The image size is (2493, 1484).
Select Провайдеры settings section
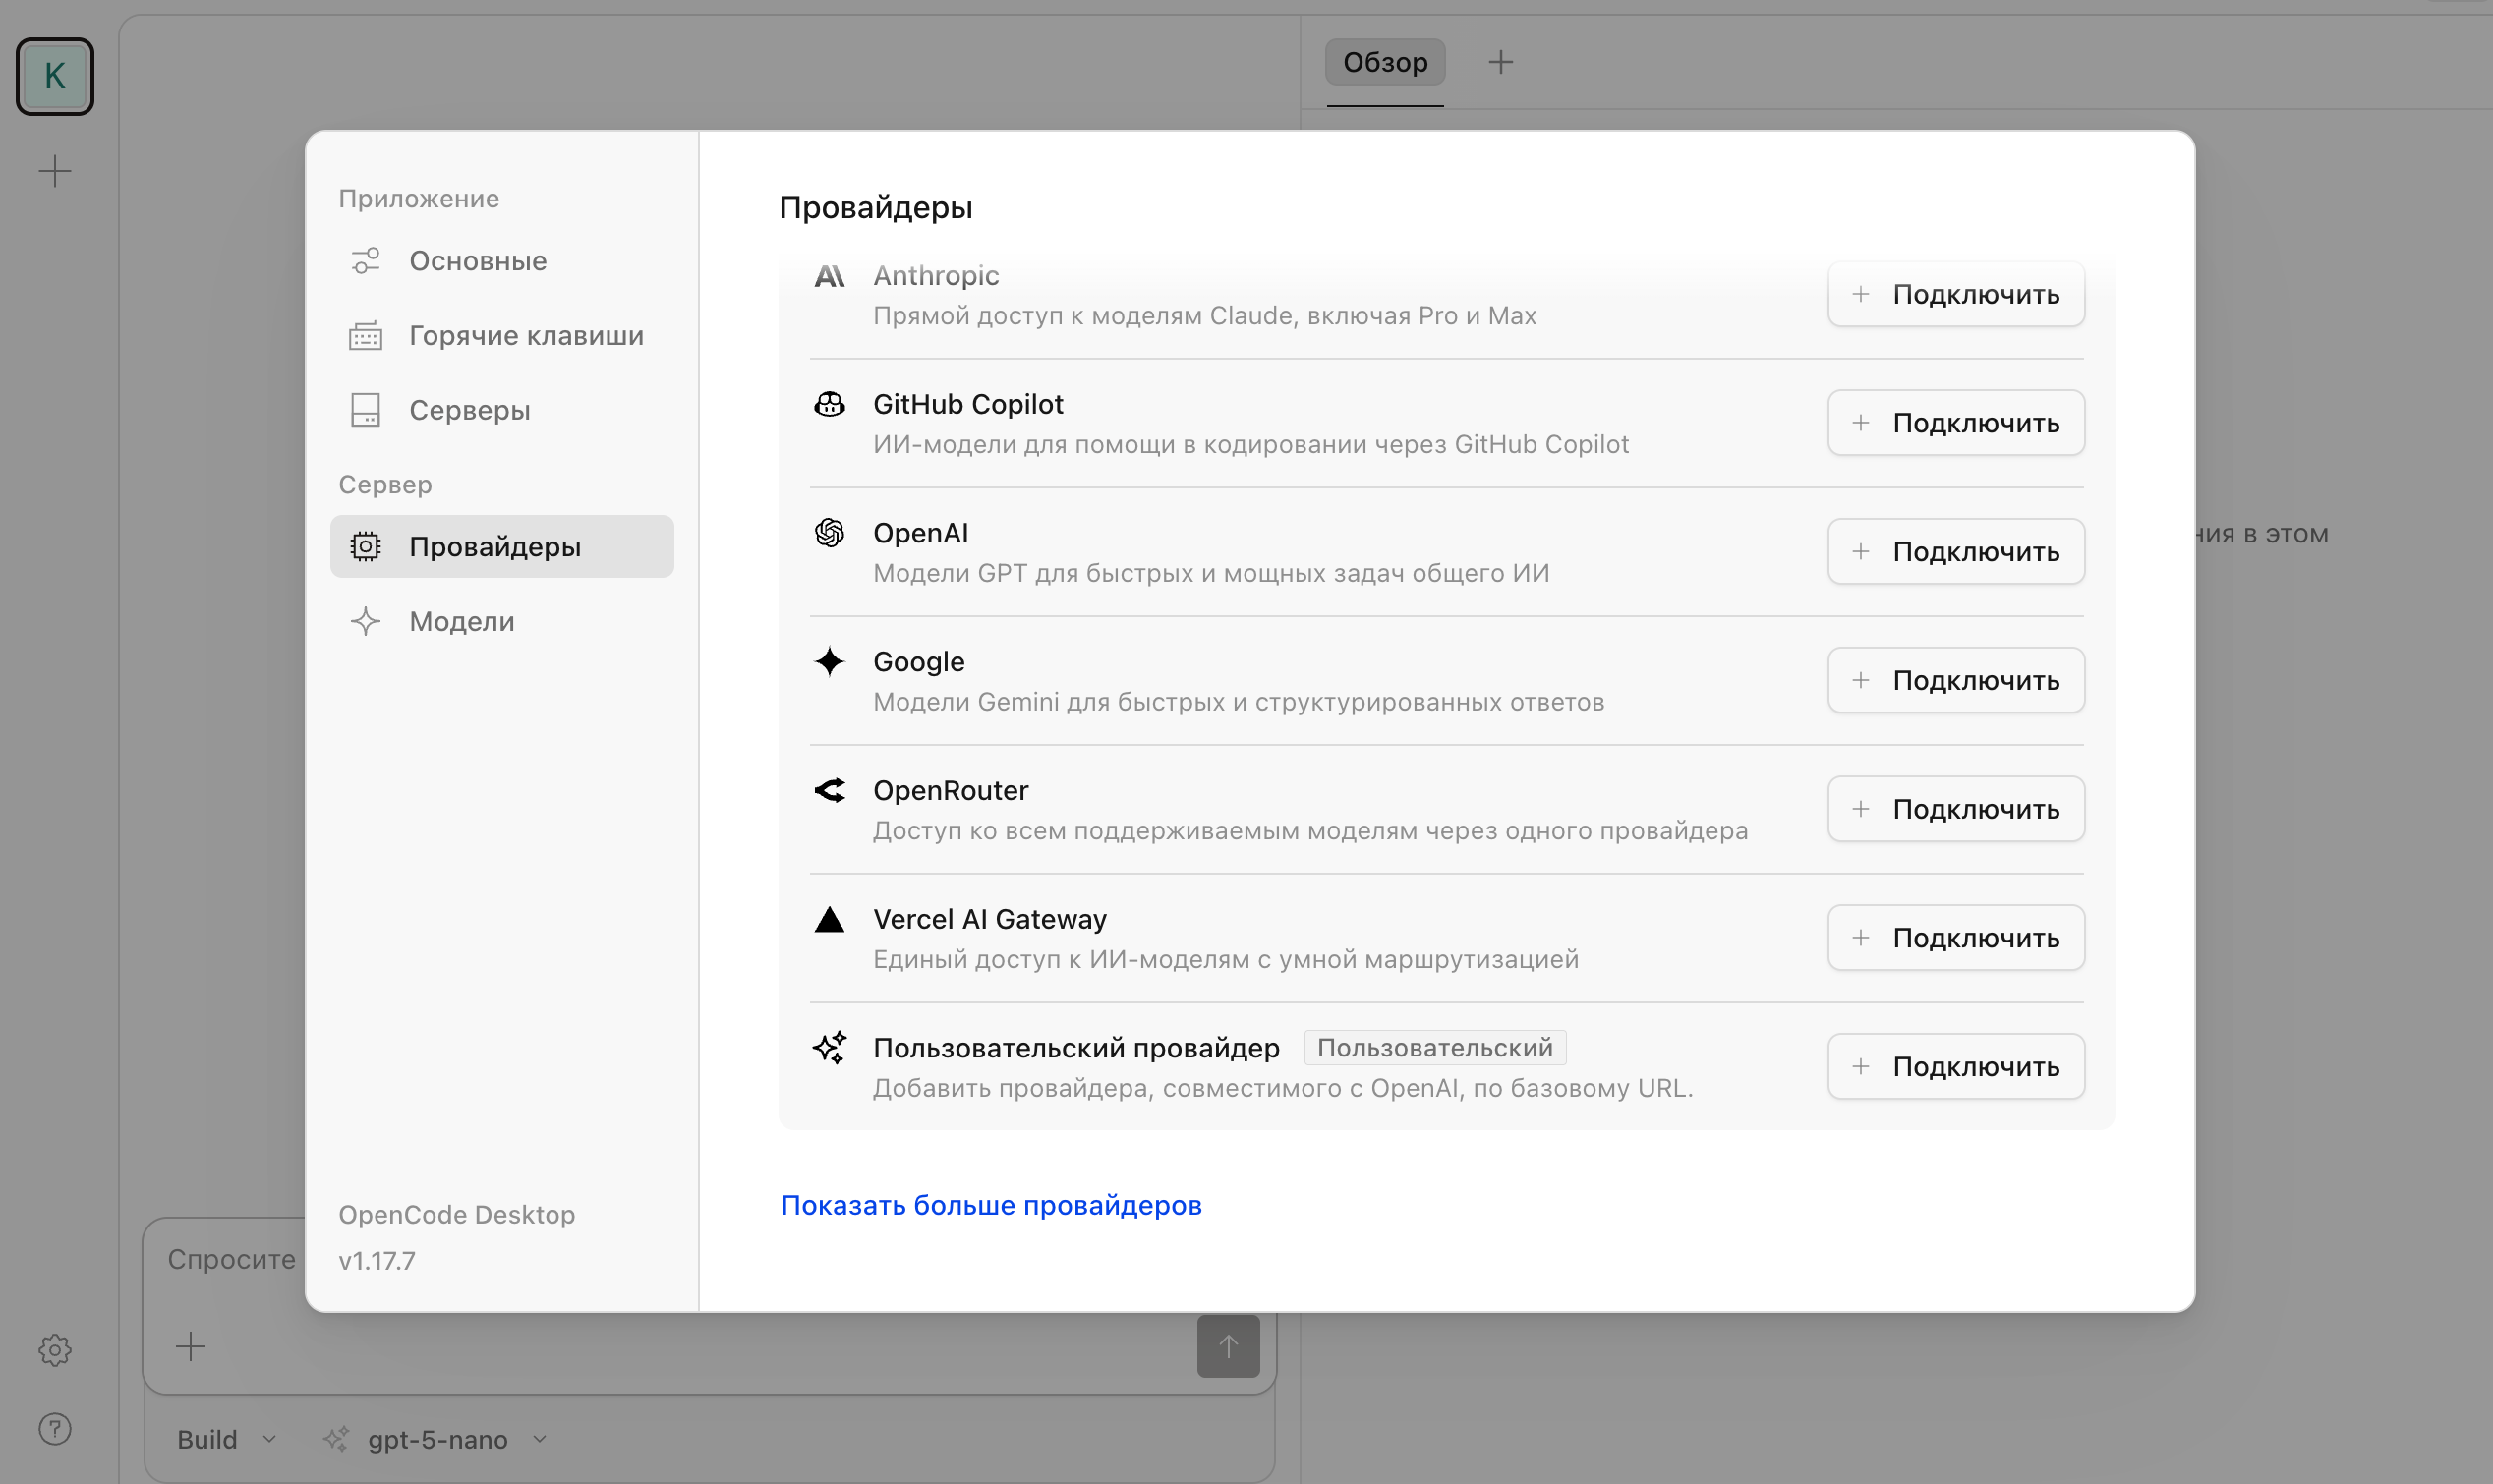click(x=502, y=547)
